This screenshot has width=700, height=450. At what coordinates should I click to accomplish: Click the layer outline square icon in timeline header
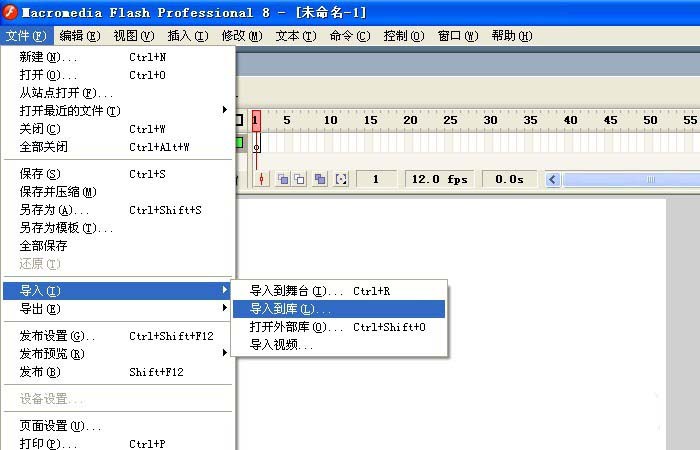[x=239, y=120]
